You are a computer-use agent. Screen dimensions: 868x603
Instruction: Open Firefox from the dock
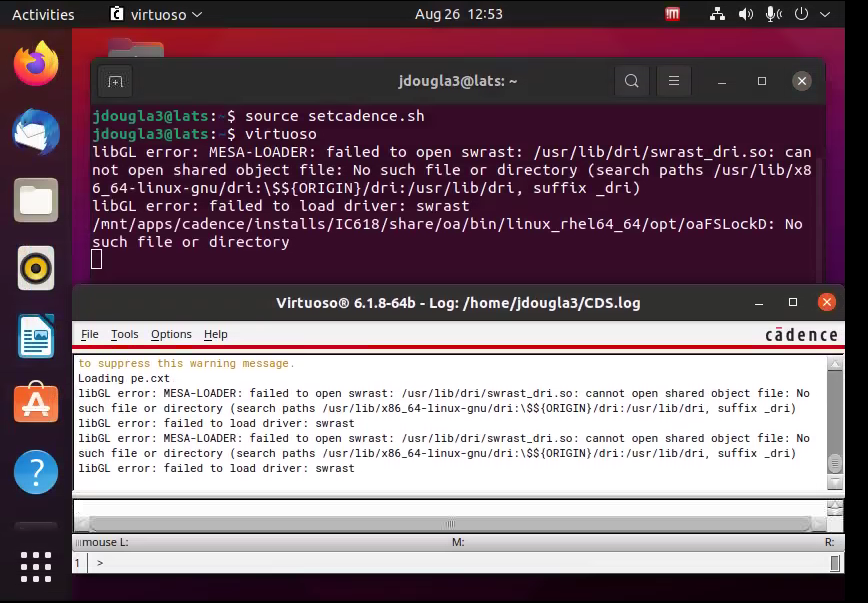36,64
